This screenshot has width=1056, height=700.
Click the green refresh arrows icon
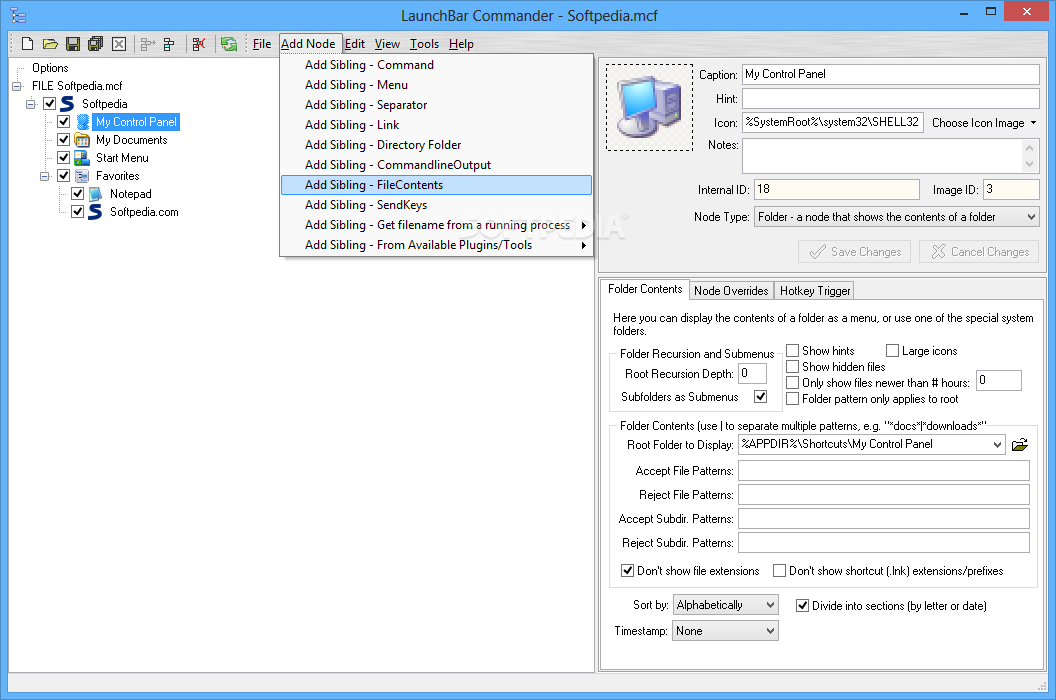coord(229,44)
